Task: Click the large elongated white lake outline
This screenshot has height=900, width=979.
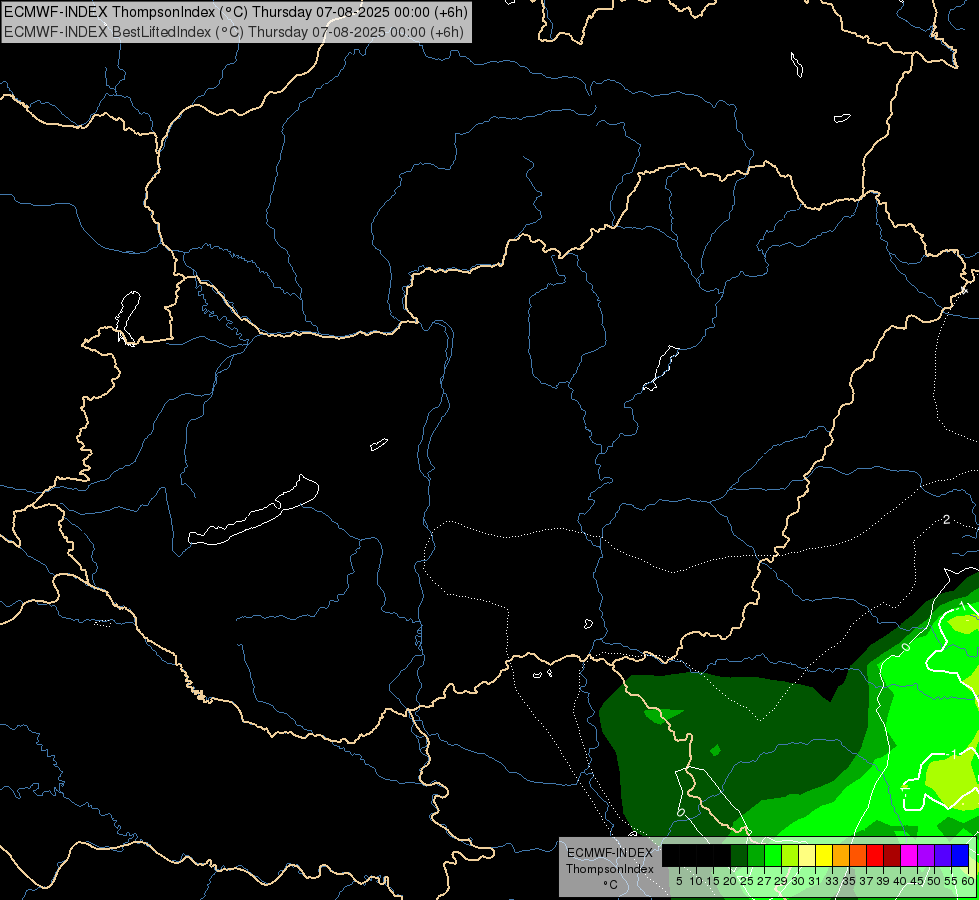Action: (253, 511)
